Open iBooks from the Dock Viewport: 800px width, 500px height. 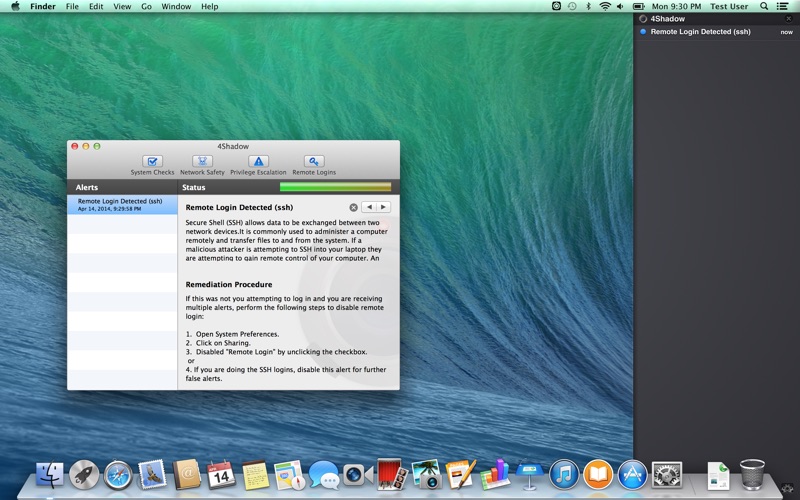[x=598, y=474]
